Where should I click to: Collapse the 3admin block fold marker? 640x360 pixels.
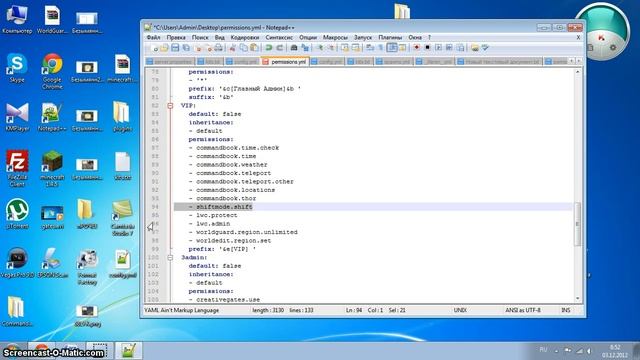tap(170, 258)
